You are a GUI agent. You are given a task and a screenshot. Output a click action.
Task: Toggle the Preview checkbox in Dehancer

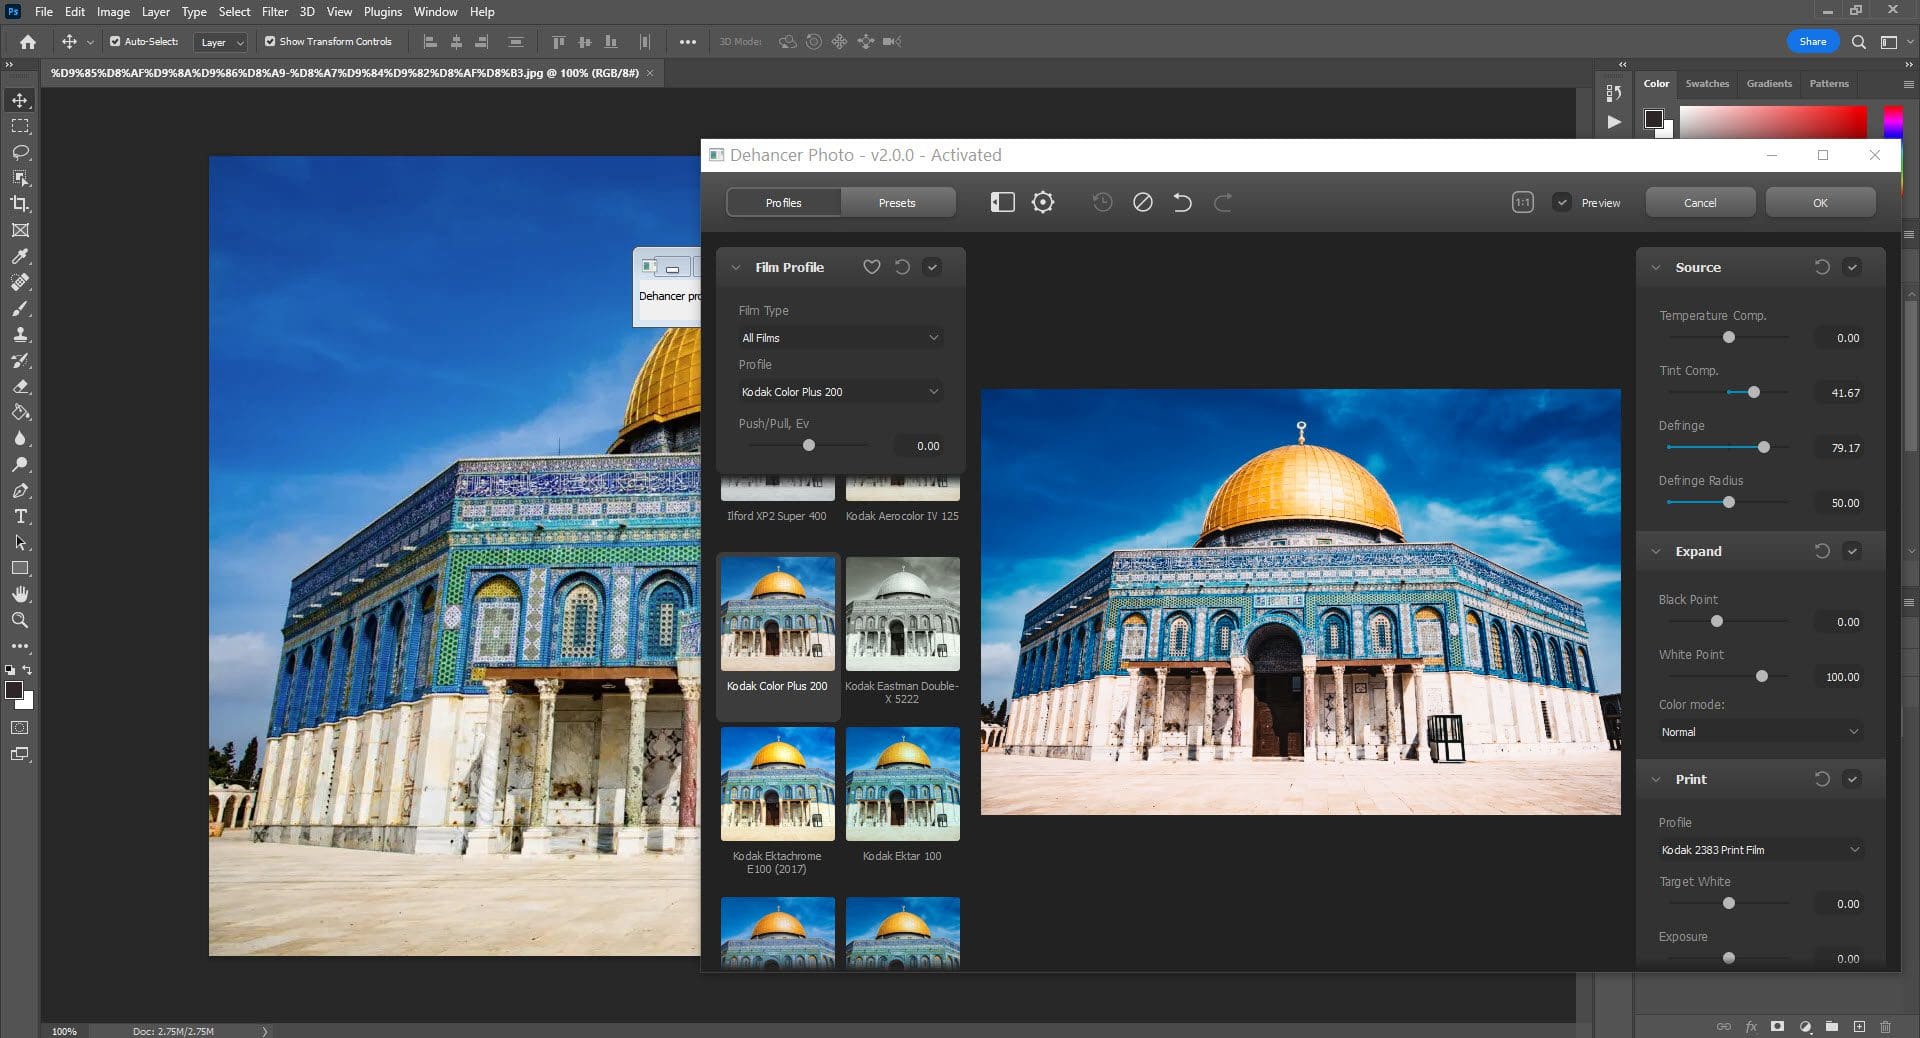click(x=1561, y=203)
